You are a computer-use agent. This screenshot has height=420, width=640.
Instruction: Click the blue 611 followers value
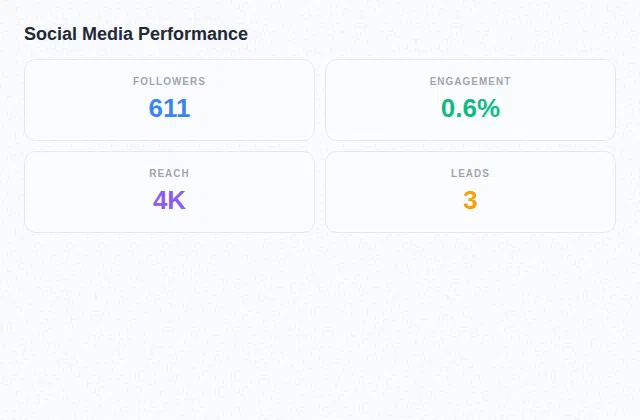[x=169, y=109]
